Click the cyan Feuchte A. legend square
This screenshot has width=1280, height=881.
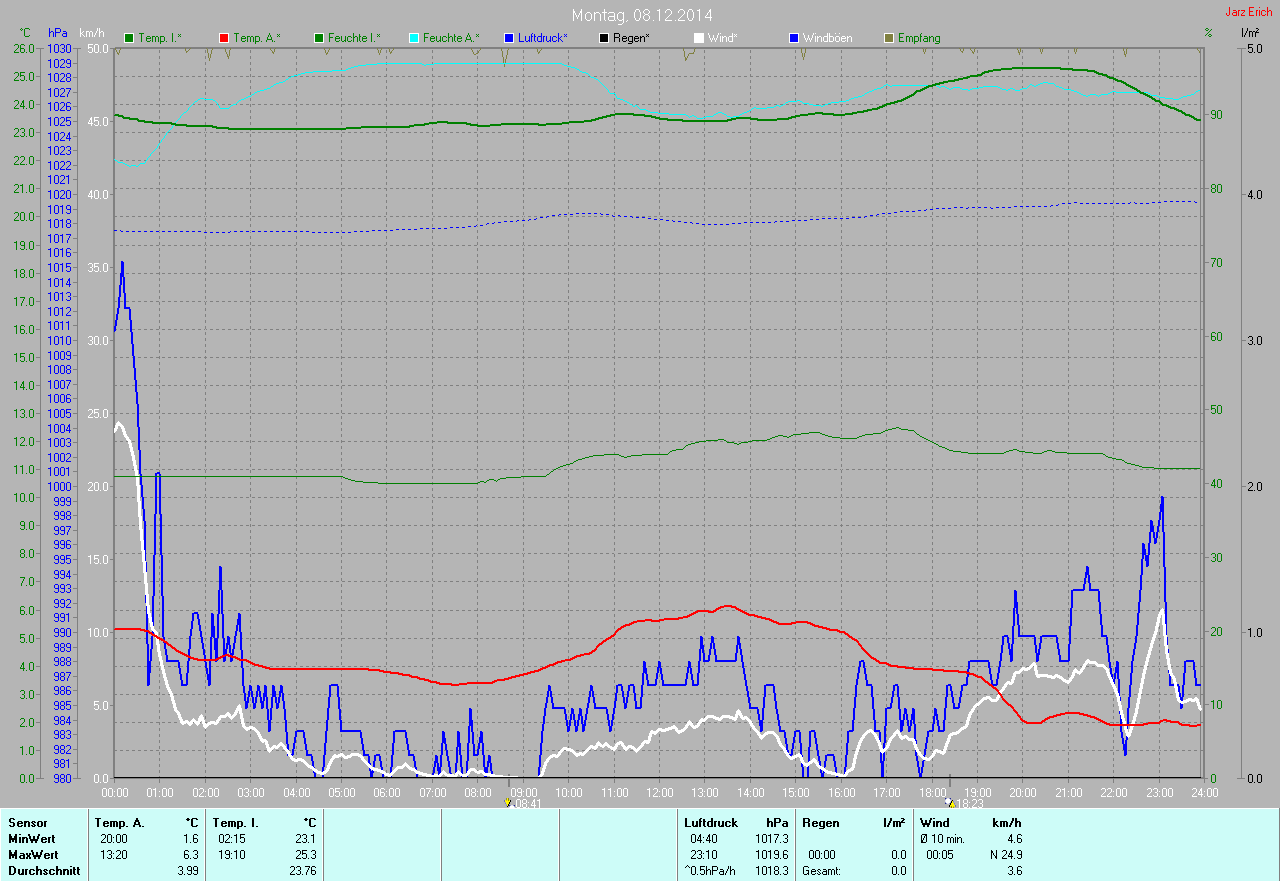click(x=414, y=38)
